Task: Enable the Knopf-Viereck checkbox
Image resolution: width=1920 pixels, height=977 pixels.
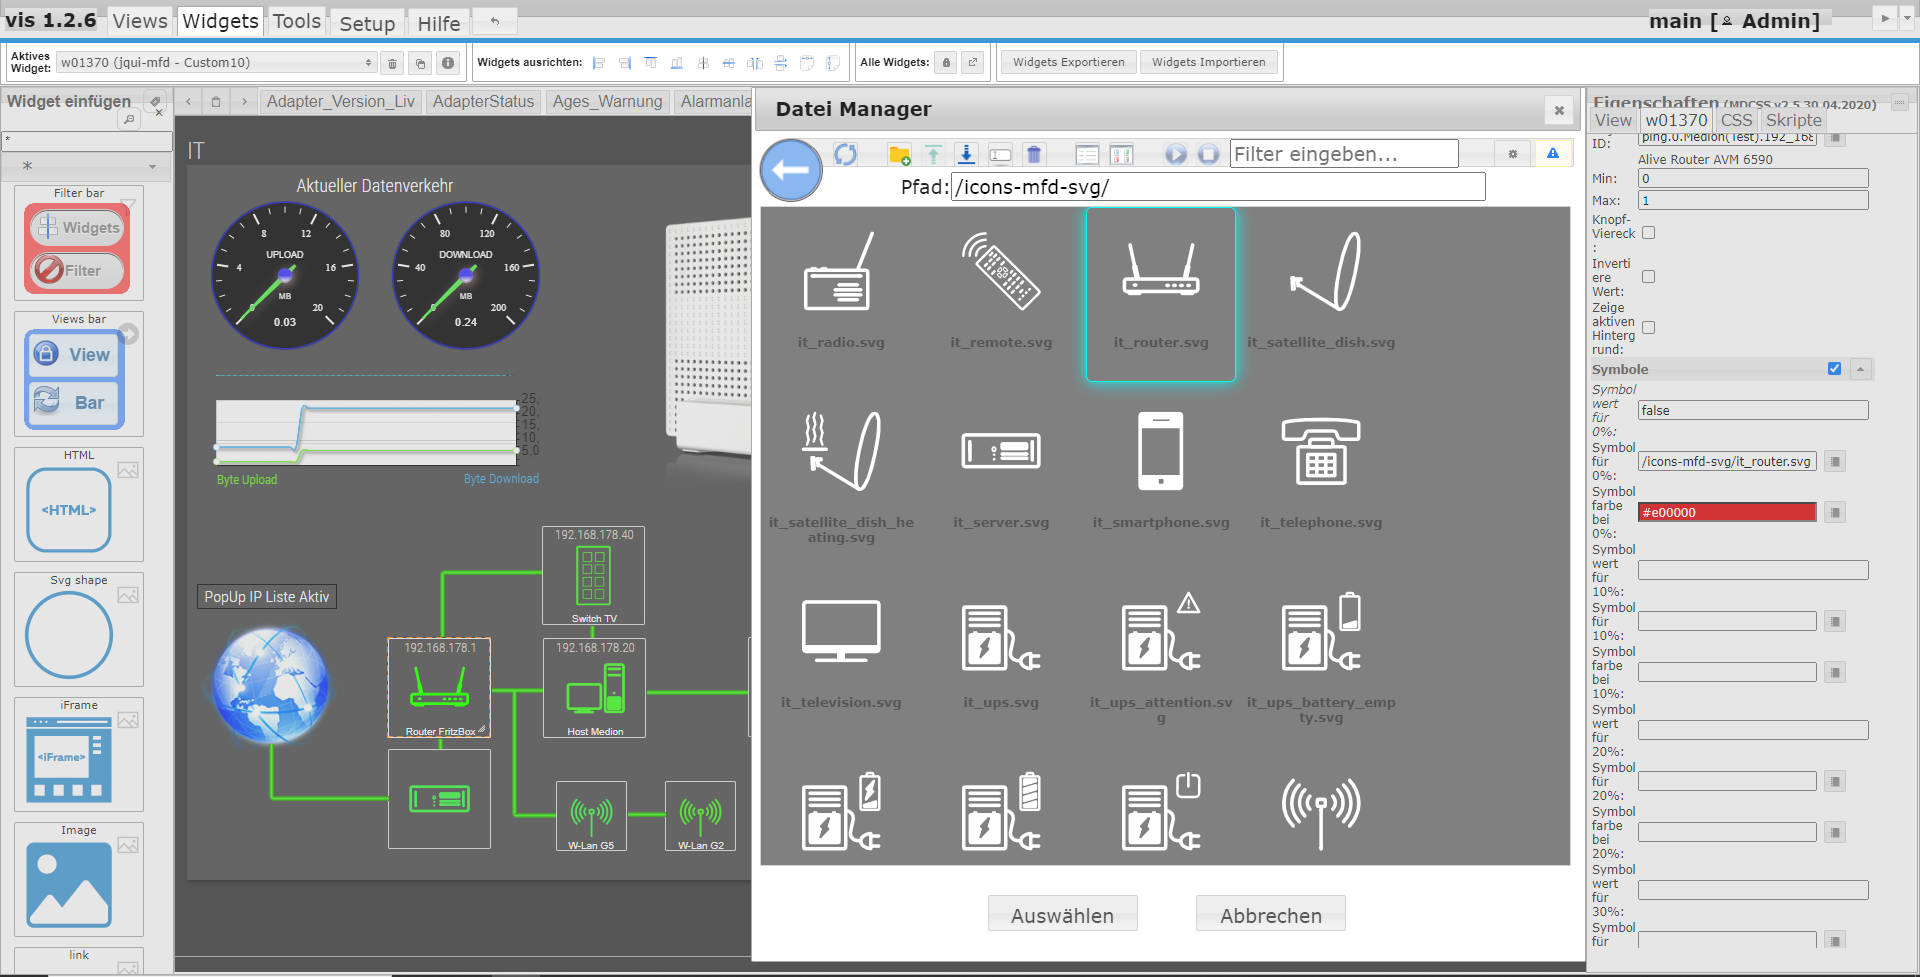Action: pos(1649,233)
